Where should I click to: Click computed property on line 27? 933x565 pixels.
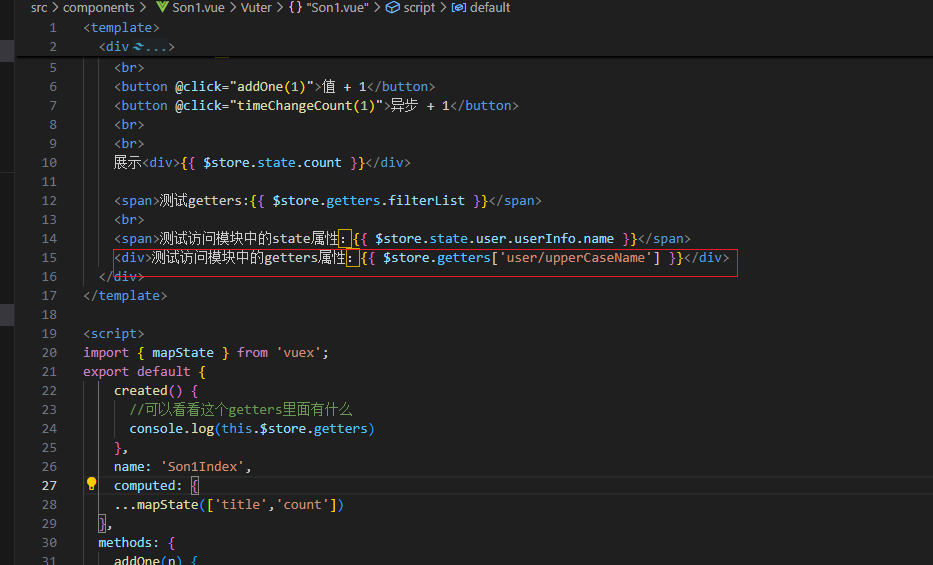point(144,485)
